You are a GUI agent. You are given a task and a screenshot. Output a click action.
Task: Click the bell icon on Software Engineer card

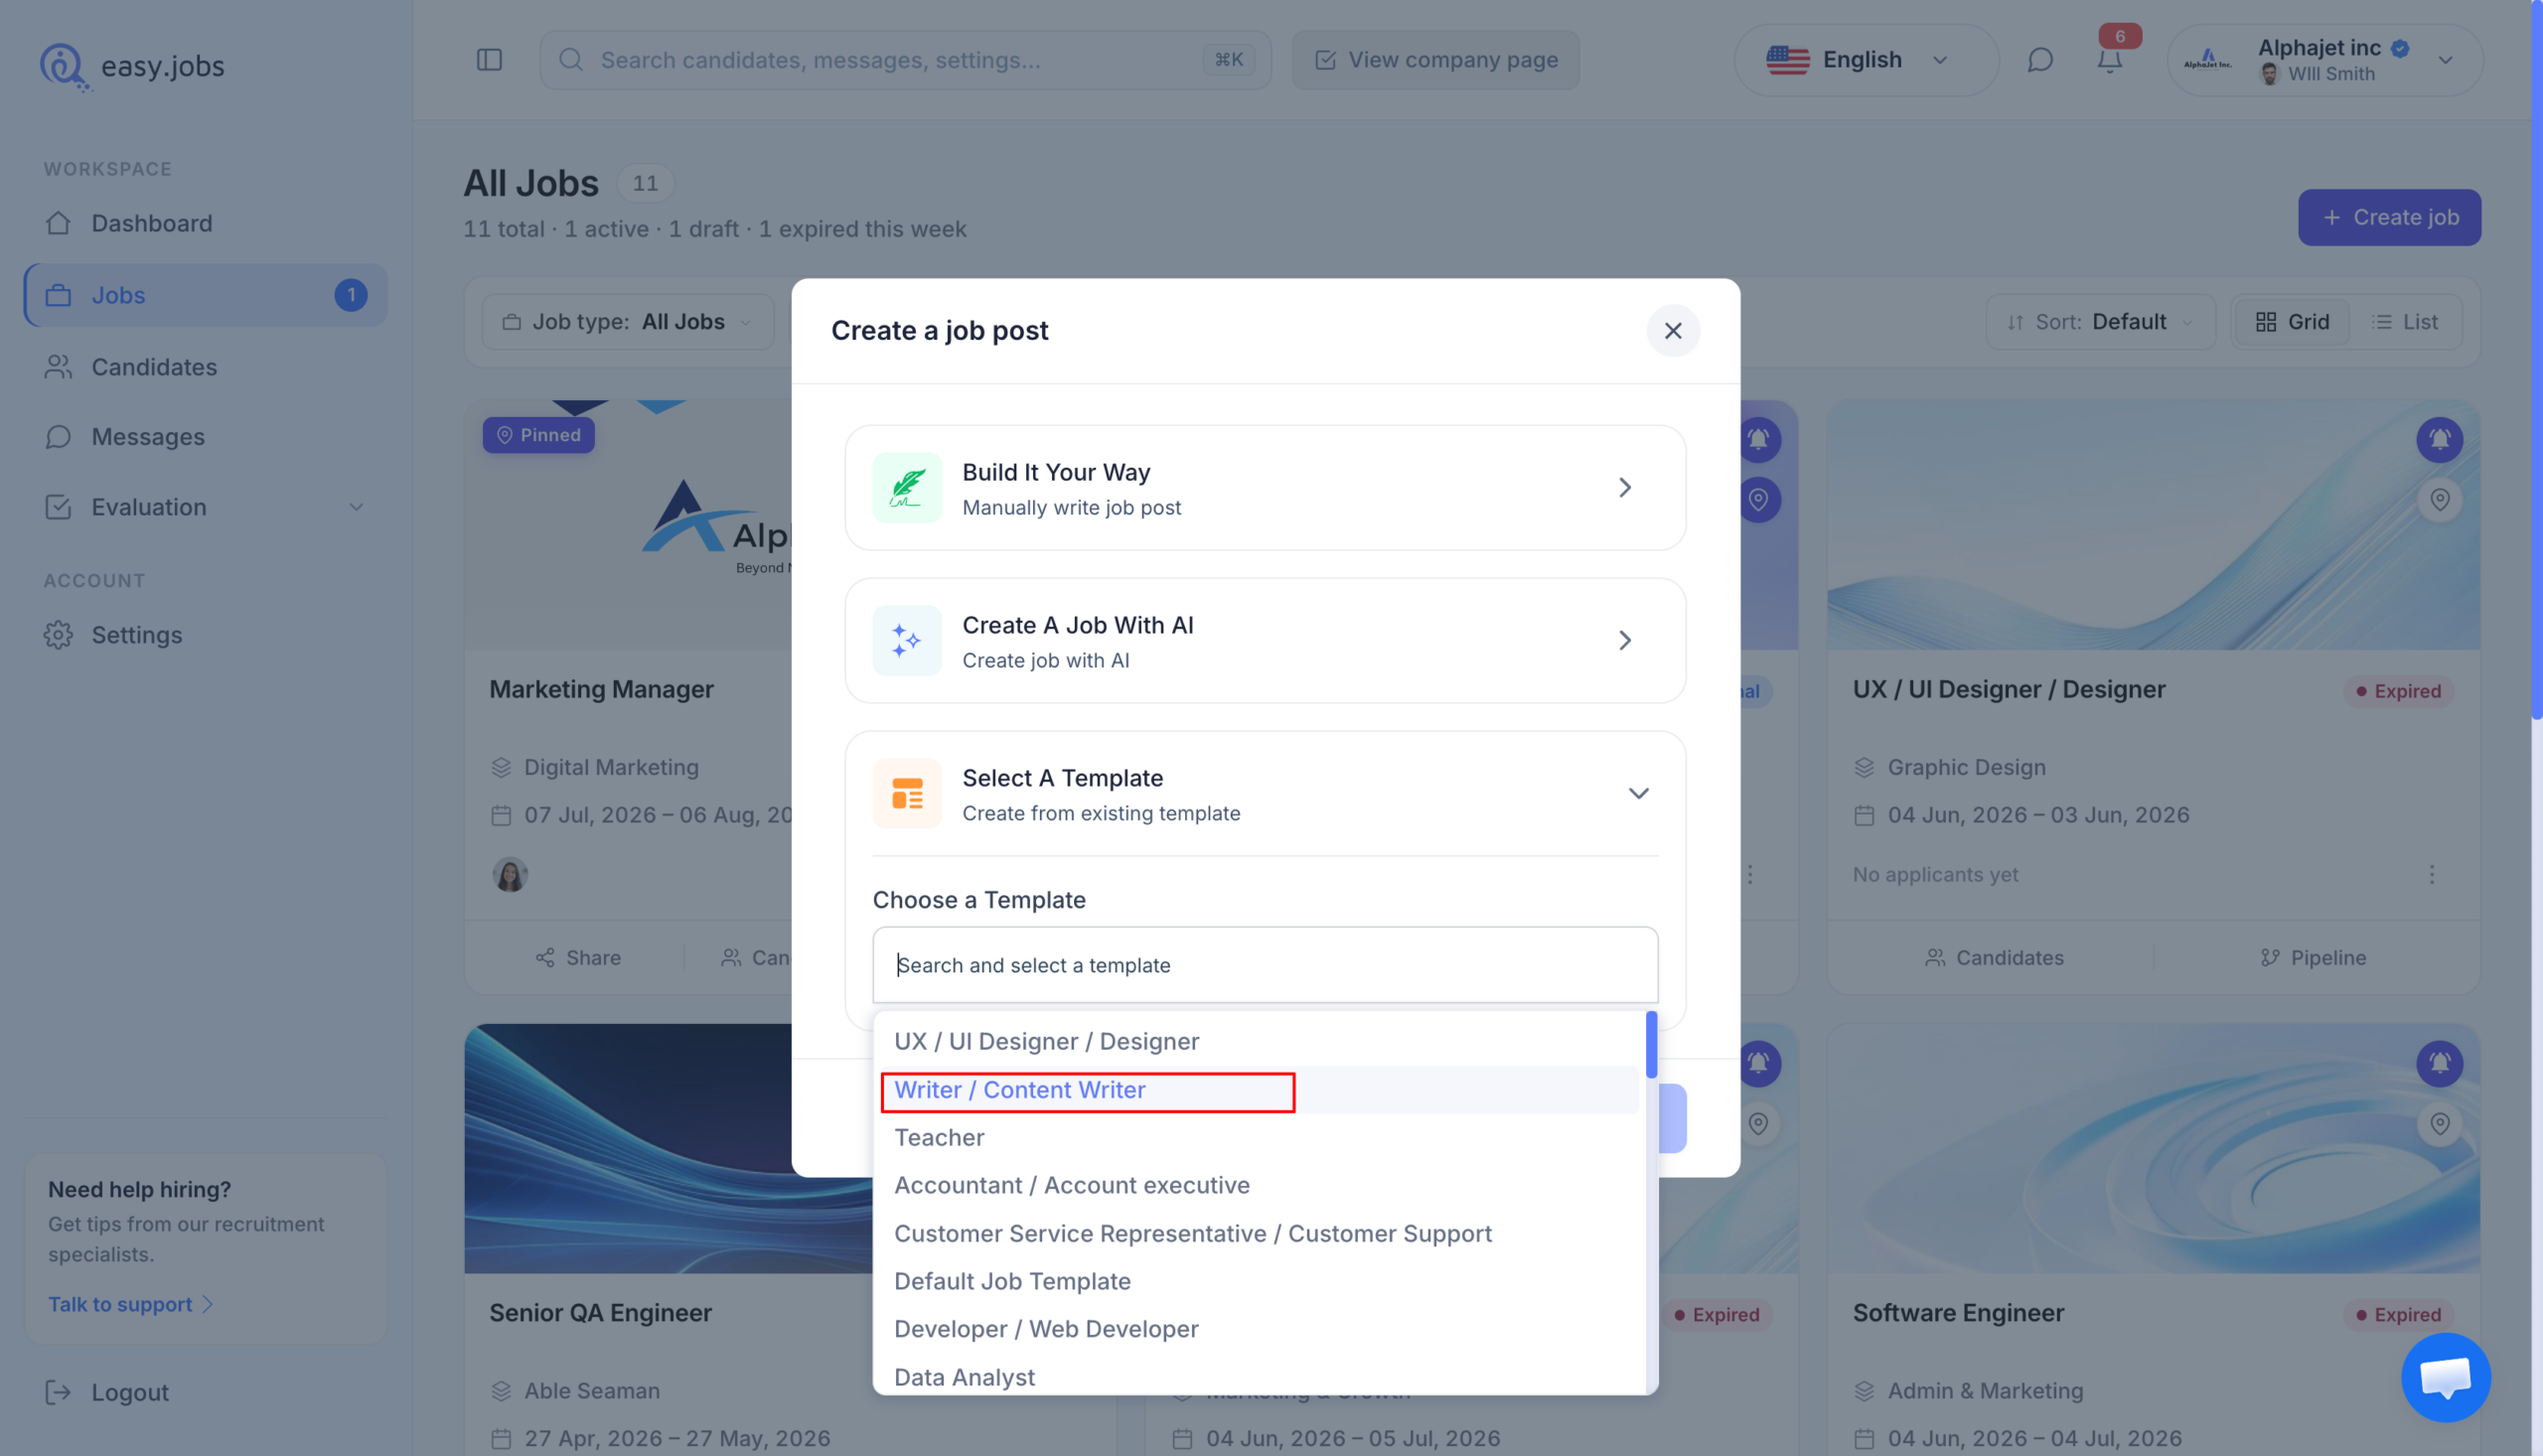pyautogui.click(x=2440, y=1063)
